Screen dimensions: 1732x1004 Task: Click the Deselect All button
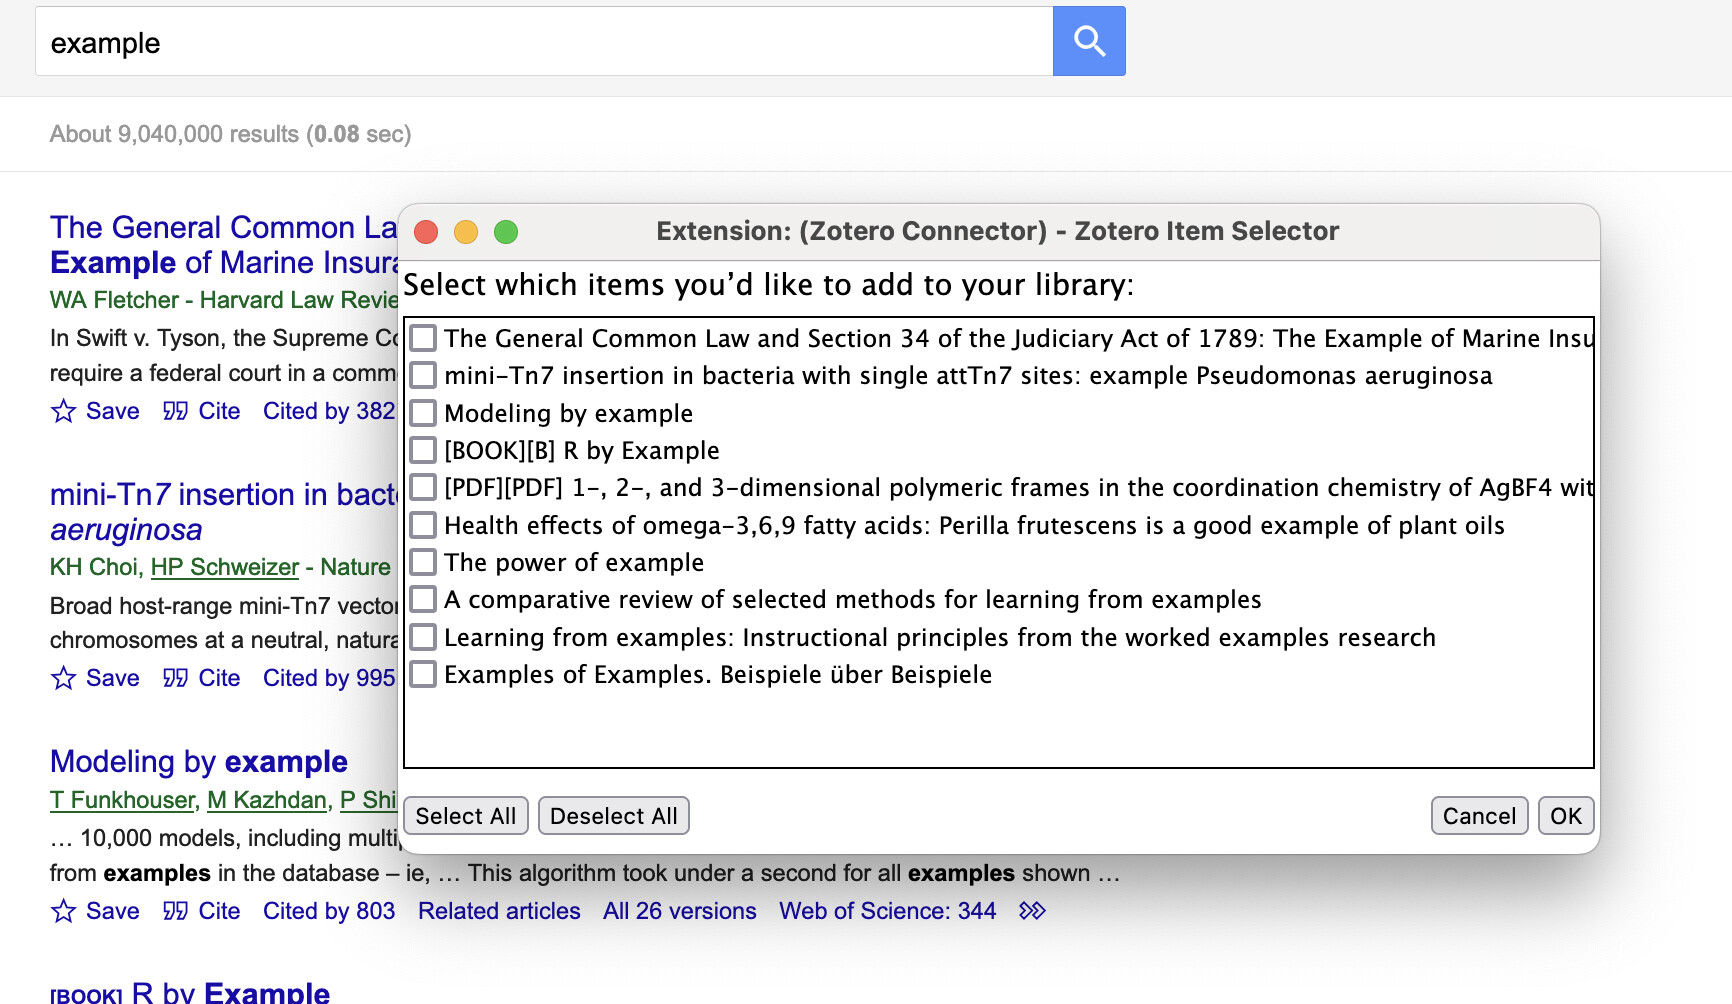click(614, 816)
